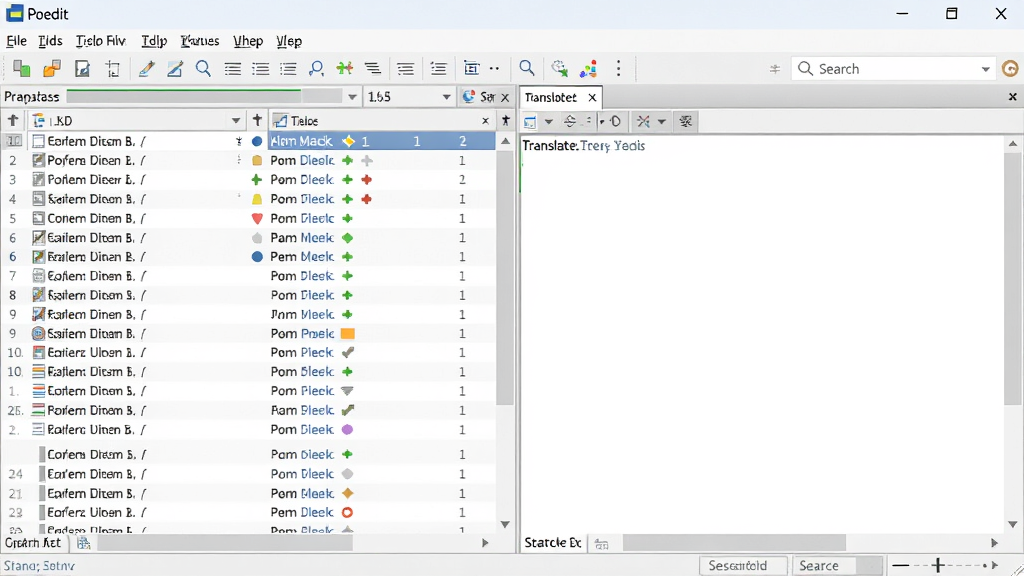
Task: Click the purple circle marker in the list
Action: pyautogui.click(x=347, y=430)
